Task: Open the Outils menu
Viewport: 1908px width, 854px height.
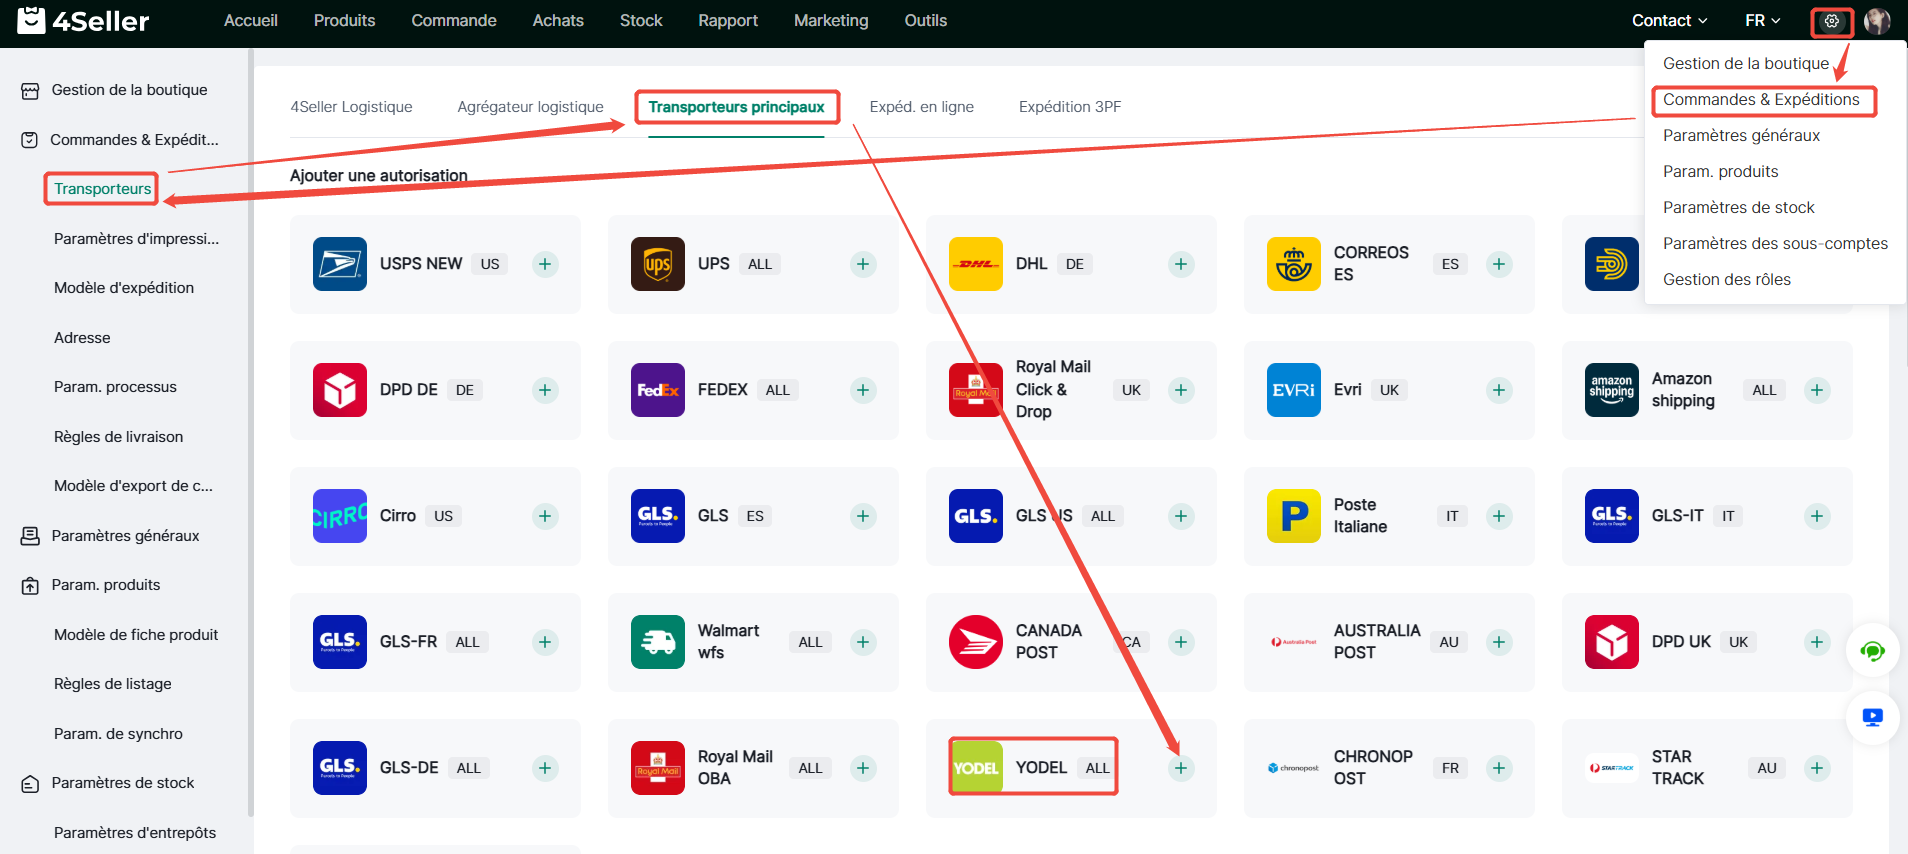Action: 926,20
